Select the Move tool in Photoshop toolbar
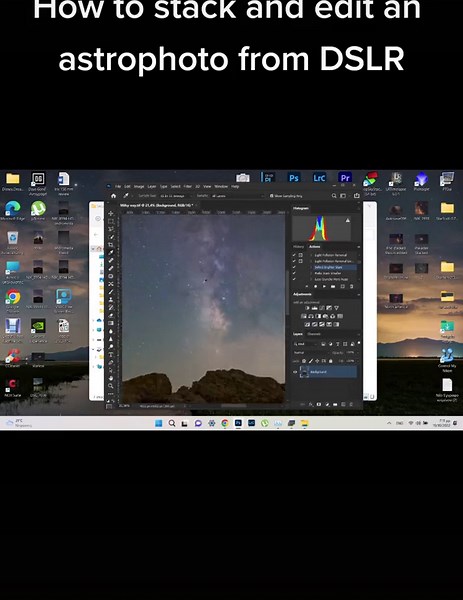Viewport: 463px width, 600px height. coord(111,213)
